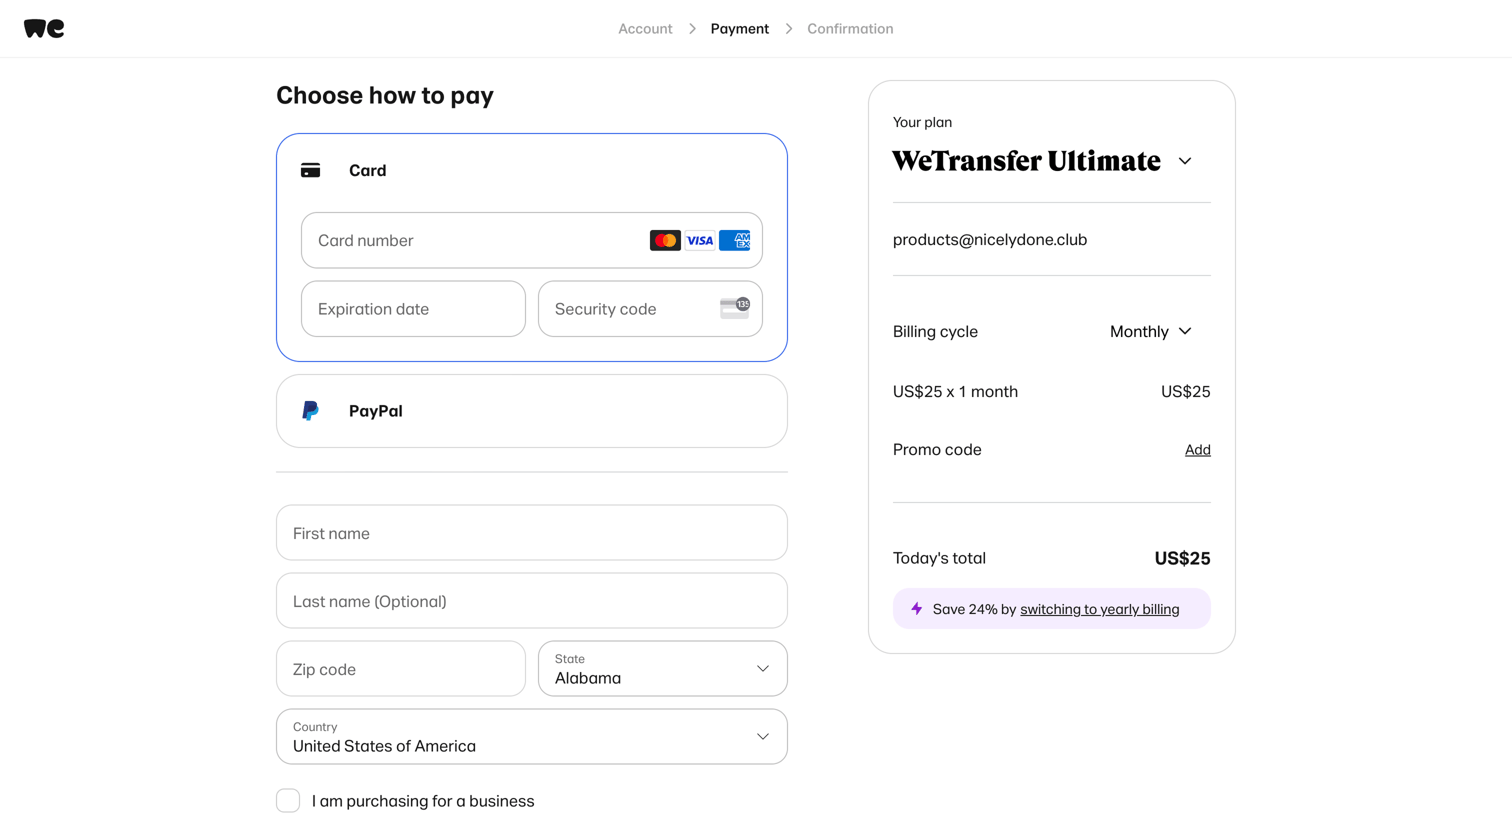Viewport: 1512px width, 814px height.
Task: Click the Mastercard logo icon
Action: pyautogui.click(x=665, y=240)
